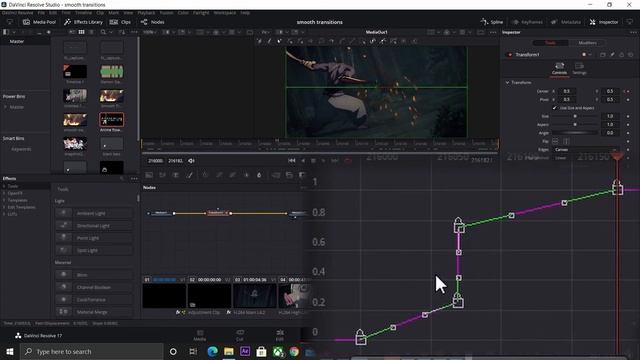Image resolution: width=640 pixels, height=360 pixels.
Task: Open the Keyframes panel
Action: (528, 22)
